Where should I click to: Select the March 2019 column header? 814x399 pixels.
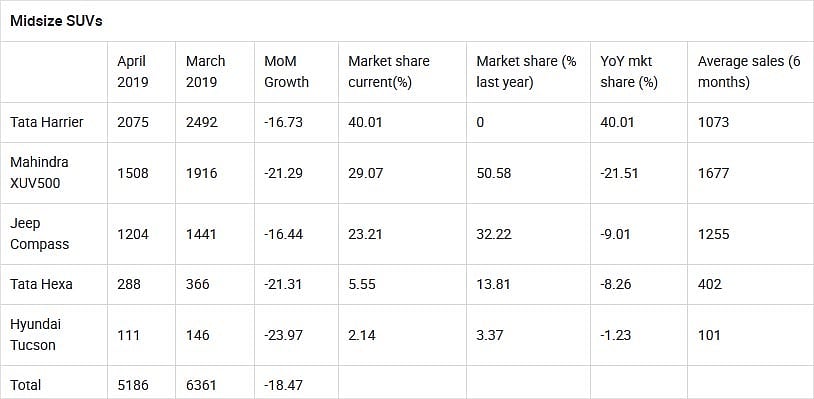(206, 72)
